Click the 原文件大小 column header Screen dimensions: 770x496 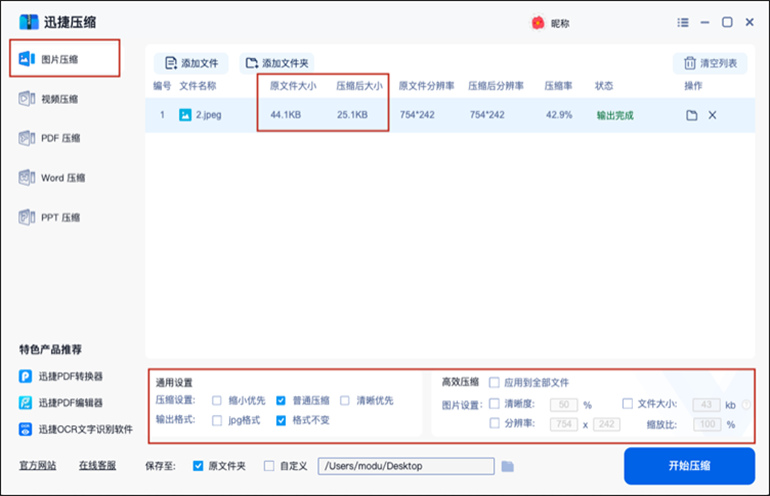coord(293,86)
